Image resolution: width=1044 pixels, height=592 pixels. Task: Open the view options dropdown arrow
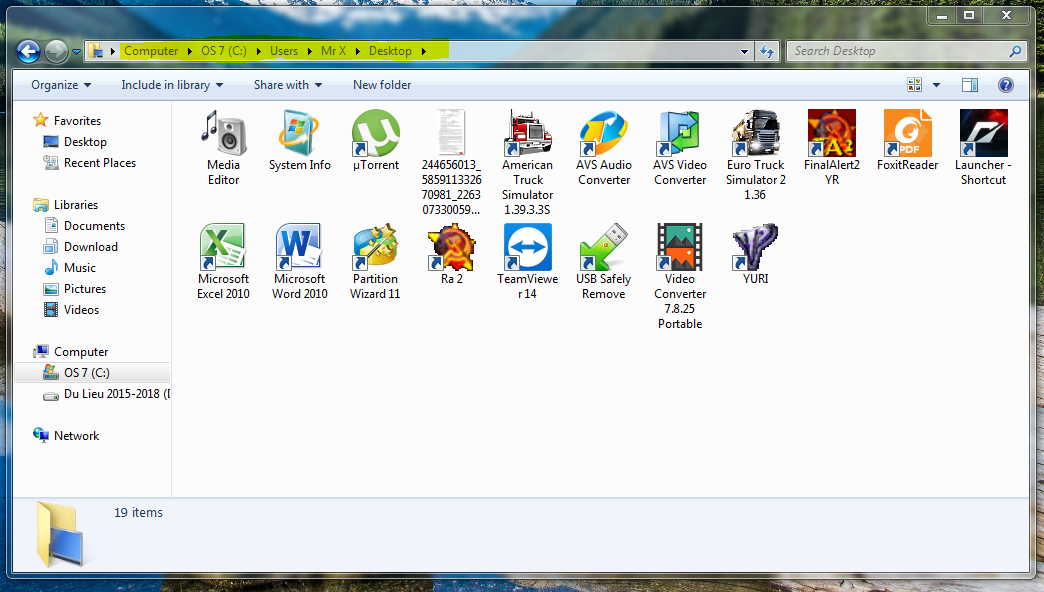point(936,85)
